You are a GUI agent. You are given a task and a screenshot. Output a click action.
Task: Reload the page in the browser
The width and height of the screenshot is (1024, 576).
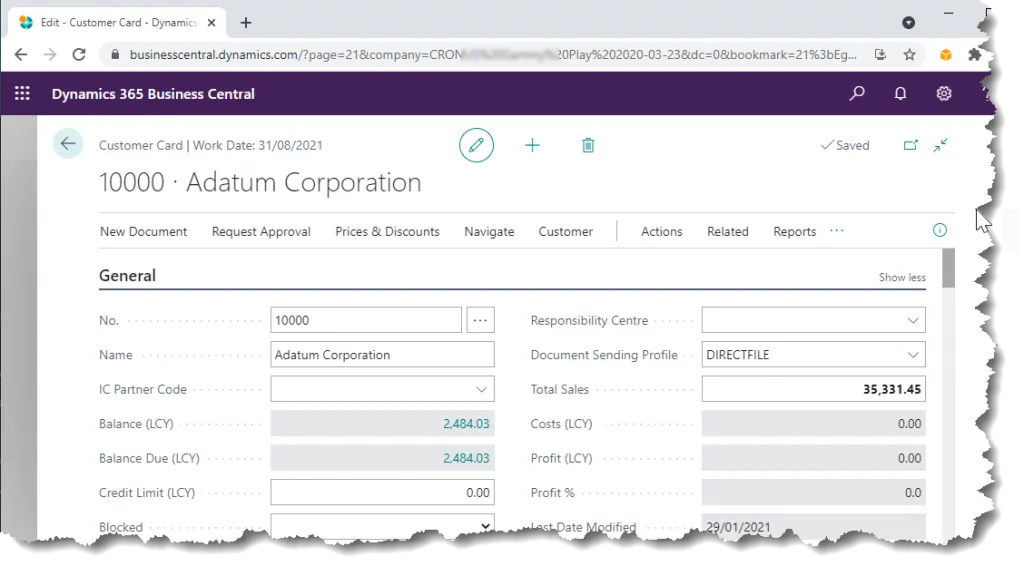79,55
